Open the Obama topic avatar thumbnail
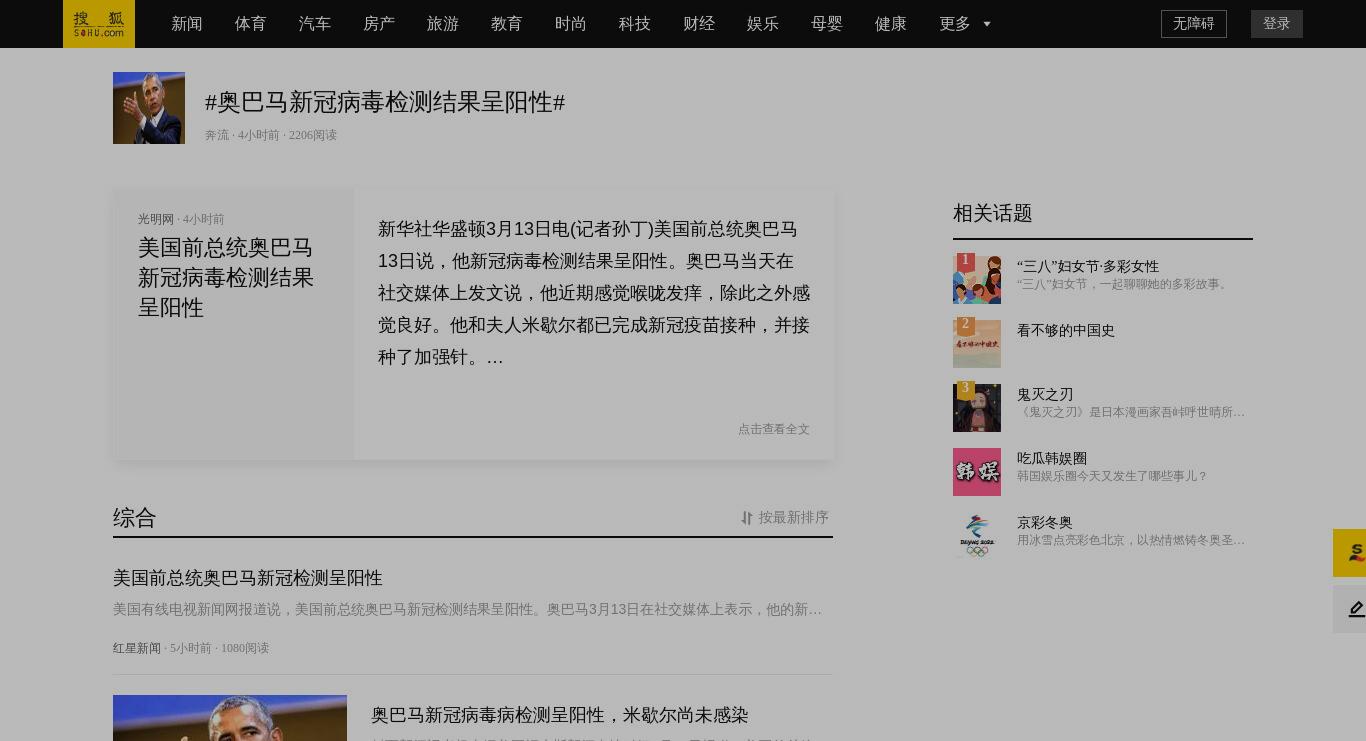Viewport: 1366px width, 741px height. [x=149, y=108]
